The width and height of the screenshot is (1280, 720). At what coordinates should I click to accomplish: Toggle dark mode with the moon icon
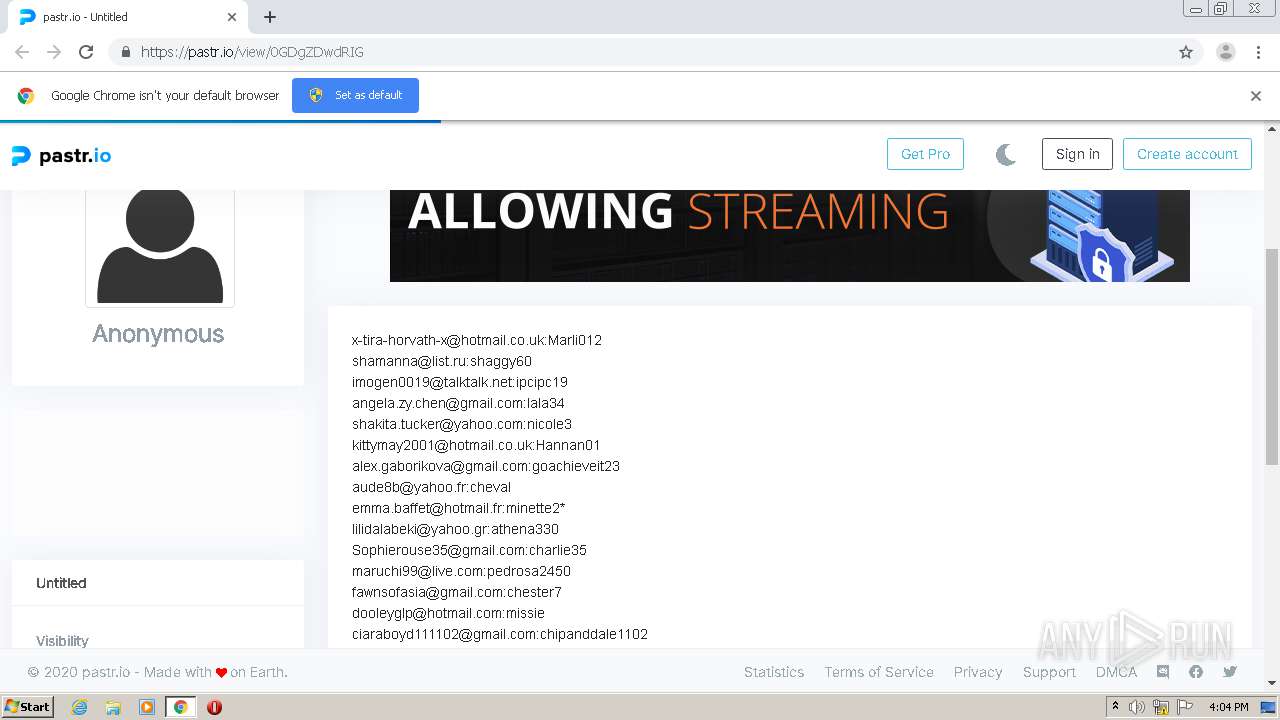coord(1006,154)
